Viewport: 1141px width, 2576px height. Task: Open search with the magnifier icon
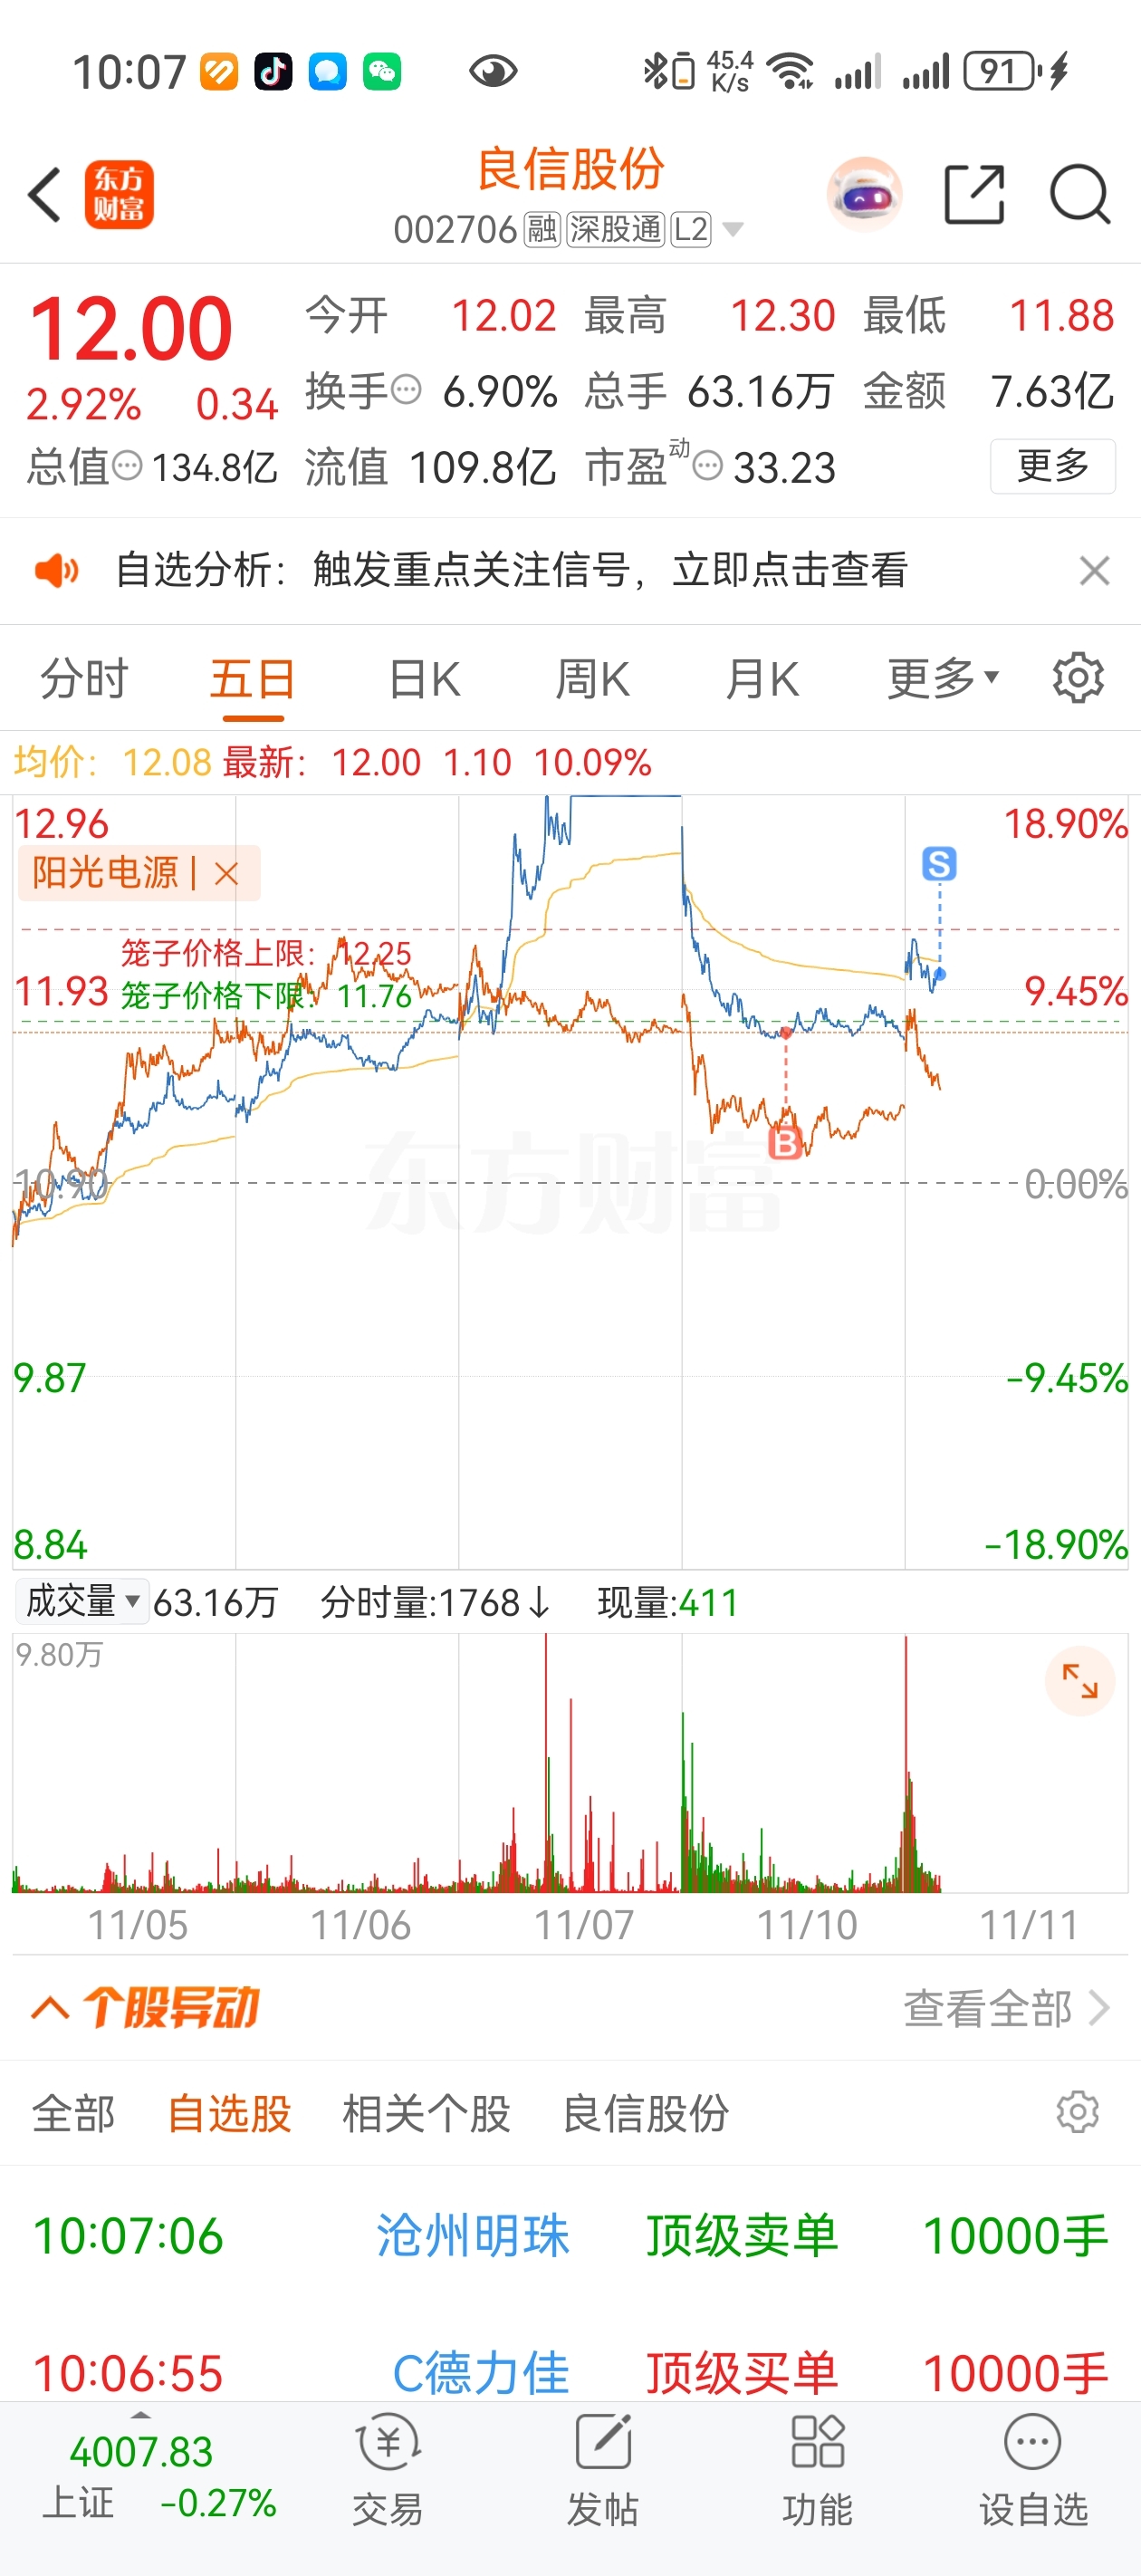[1080, 194]
